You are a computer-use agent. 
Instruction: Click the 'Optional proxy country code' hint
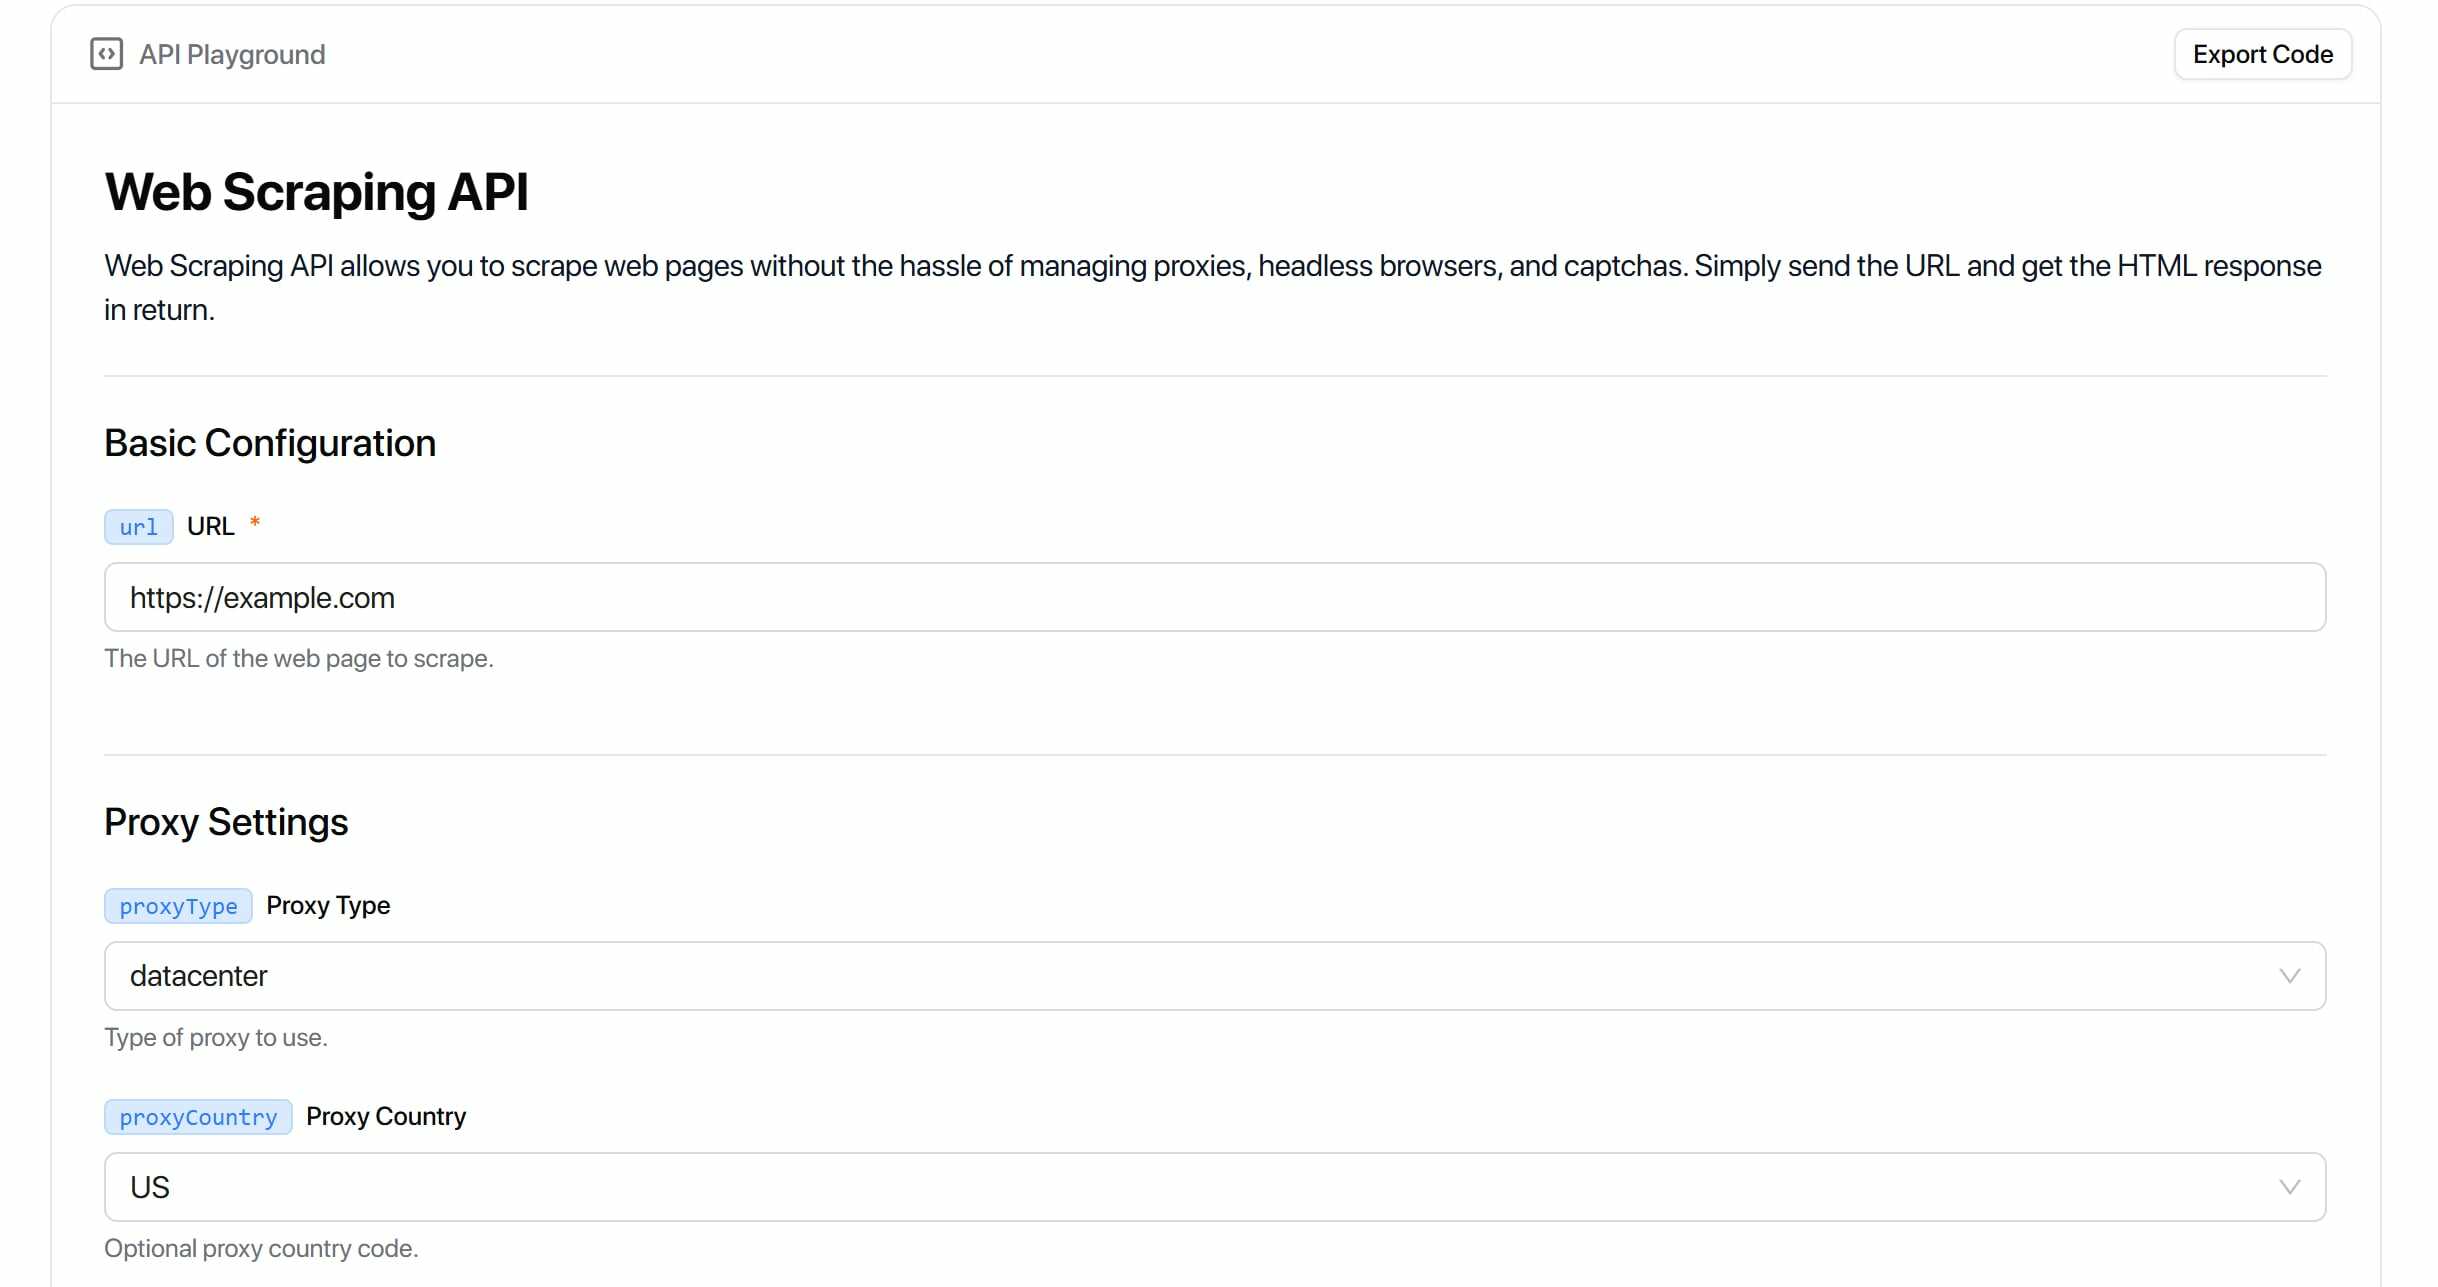[261, 1249]
